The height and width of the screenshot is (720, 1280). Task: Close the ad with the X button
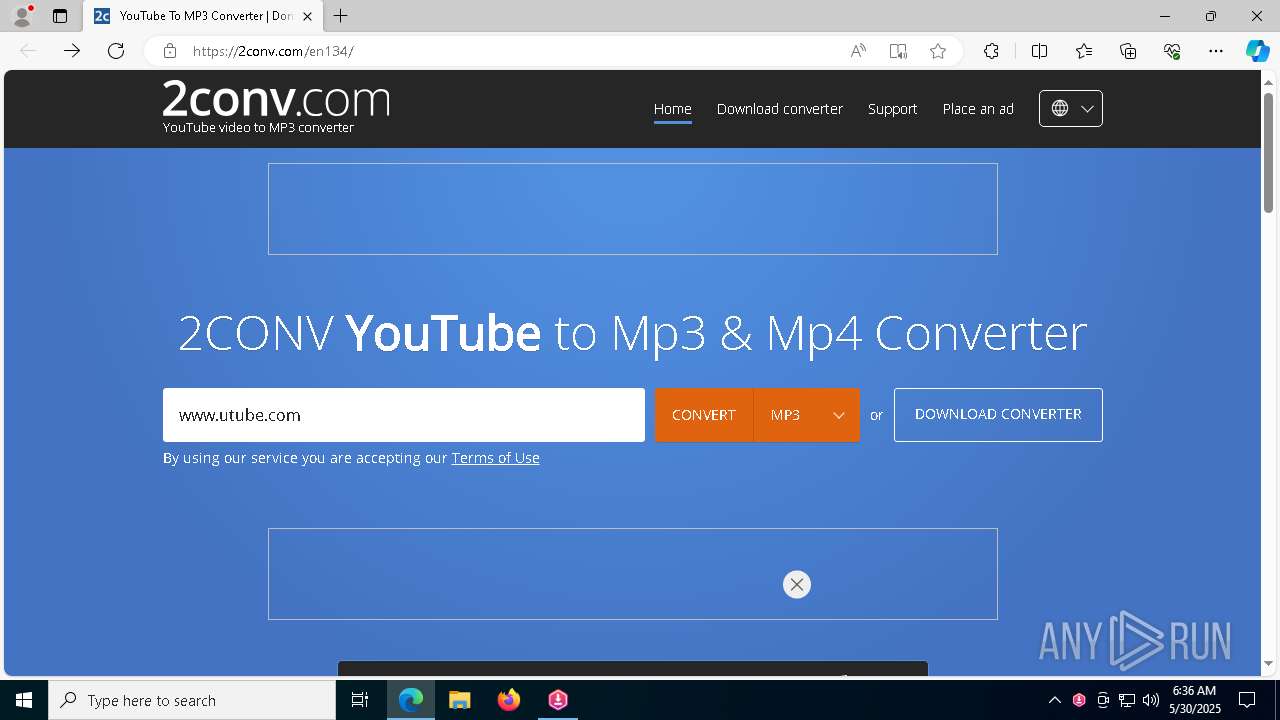click(x=797, y=585)
